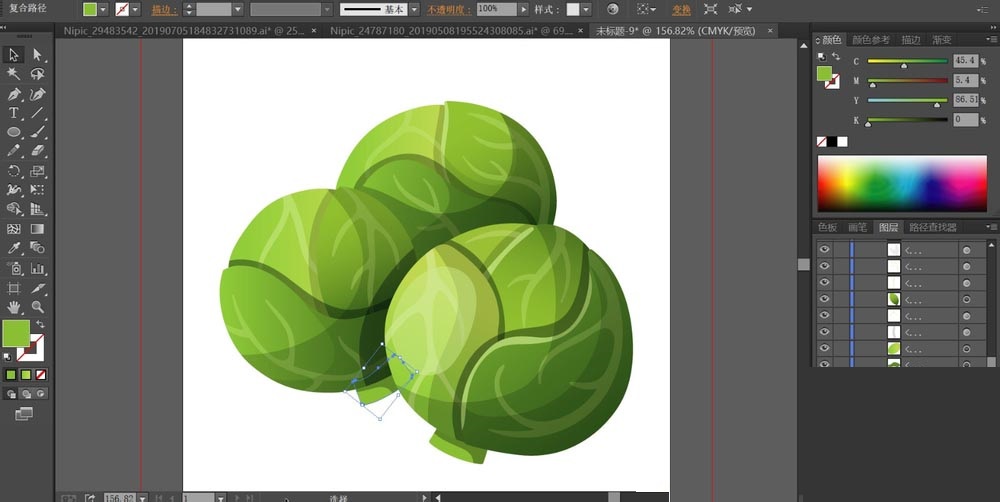Select the Type tool
This screenshot has width=1000, height=502.
(x=14, y=113)
